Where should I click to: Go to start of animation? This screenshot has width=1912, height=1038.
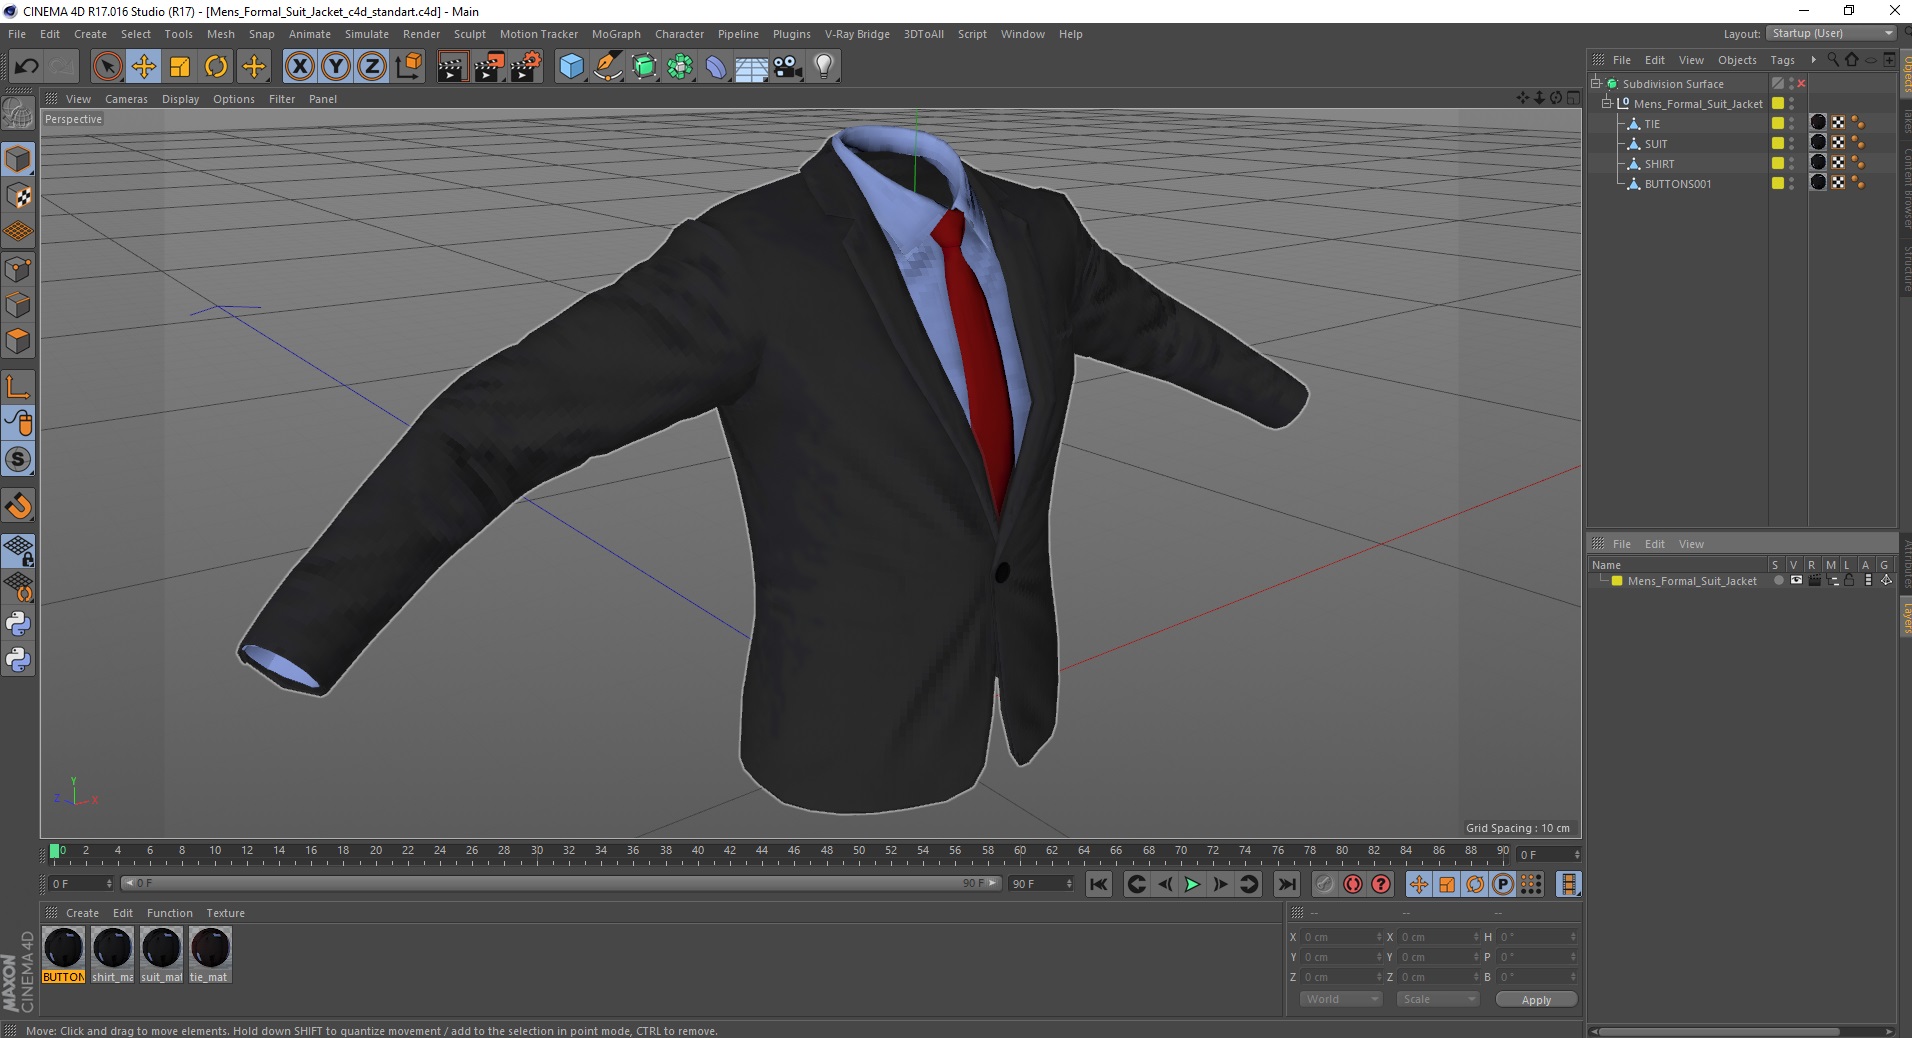tap(1098, 884)
